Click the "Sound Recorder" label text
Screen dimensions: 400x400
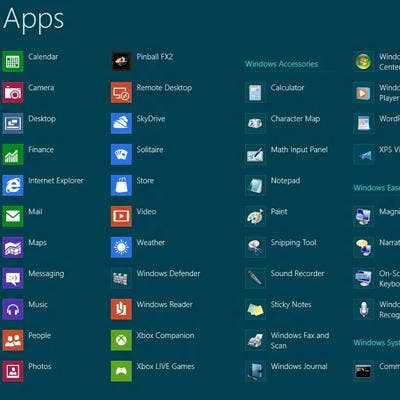[297, 273]
